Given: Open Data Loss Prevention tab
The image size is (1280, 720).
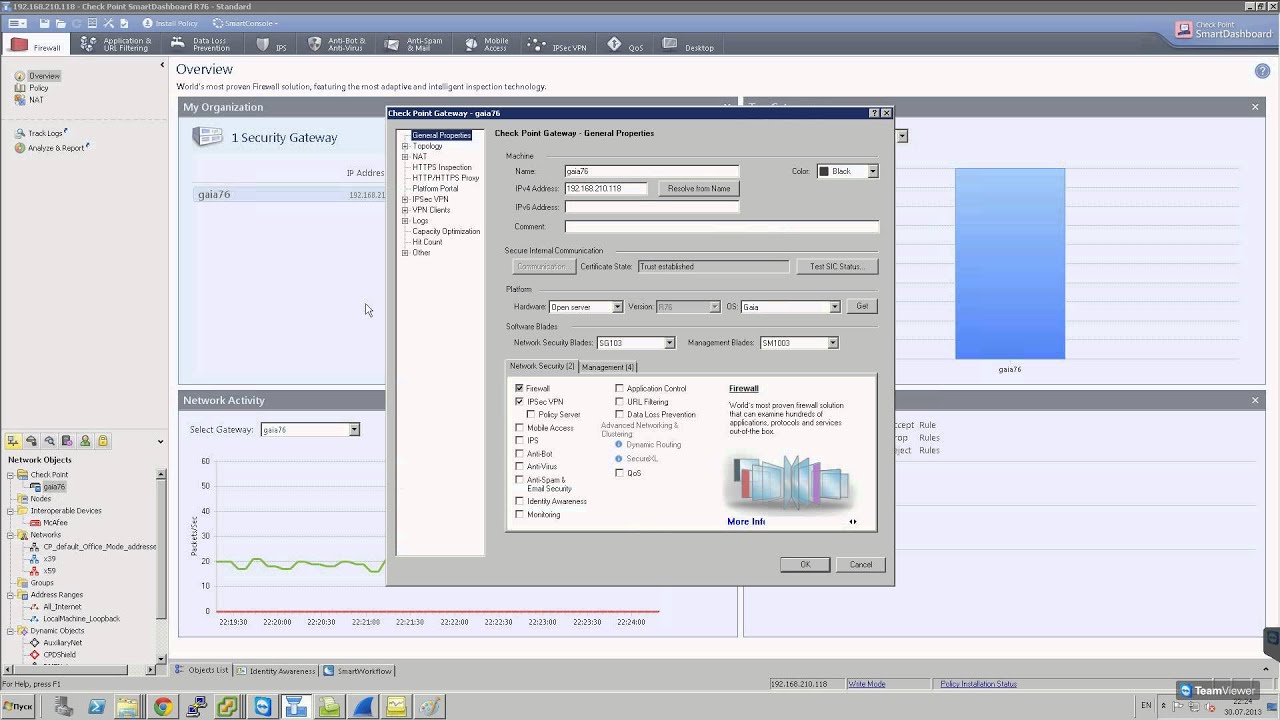Looking at the screenshot, I should pos(200,45).
